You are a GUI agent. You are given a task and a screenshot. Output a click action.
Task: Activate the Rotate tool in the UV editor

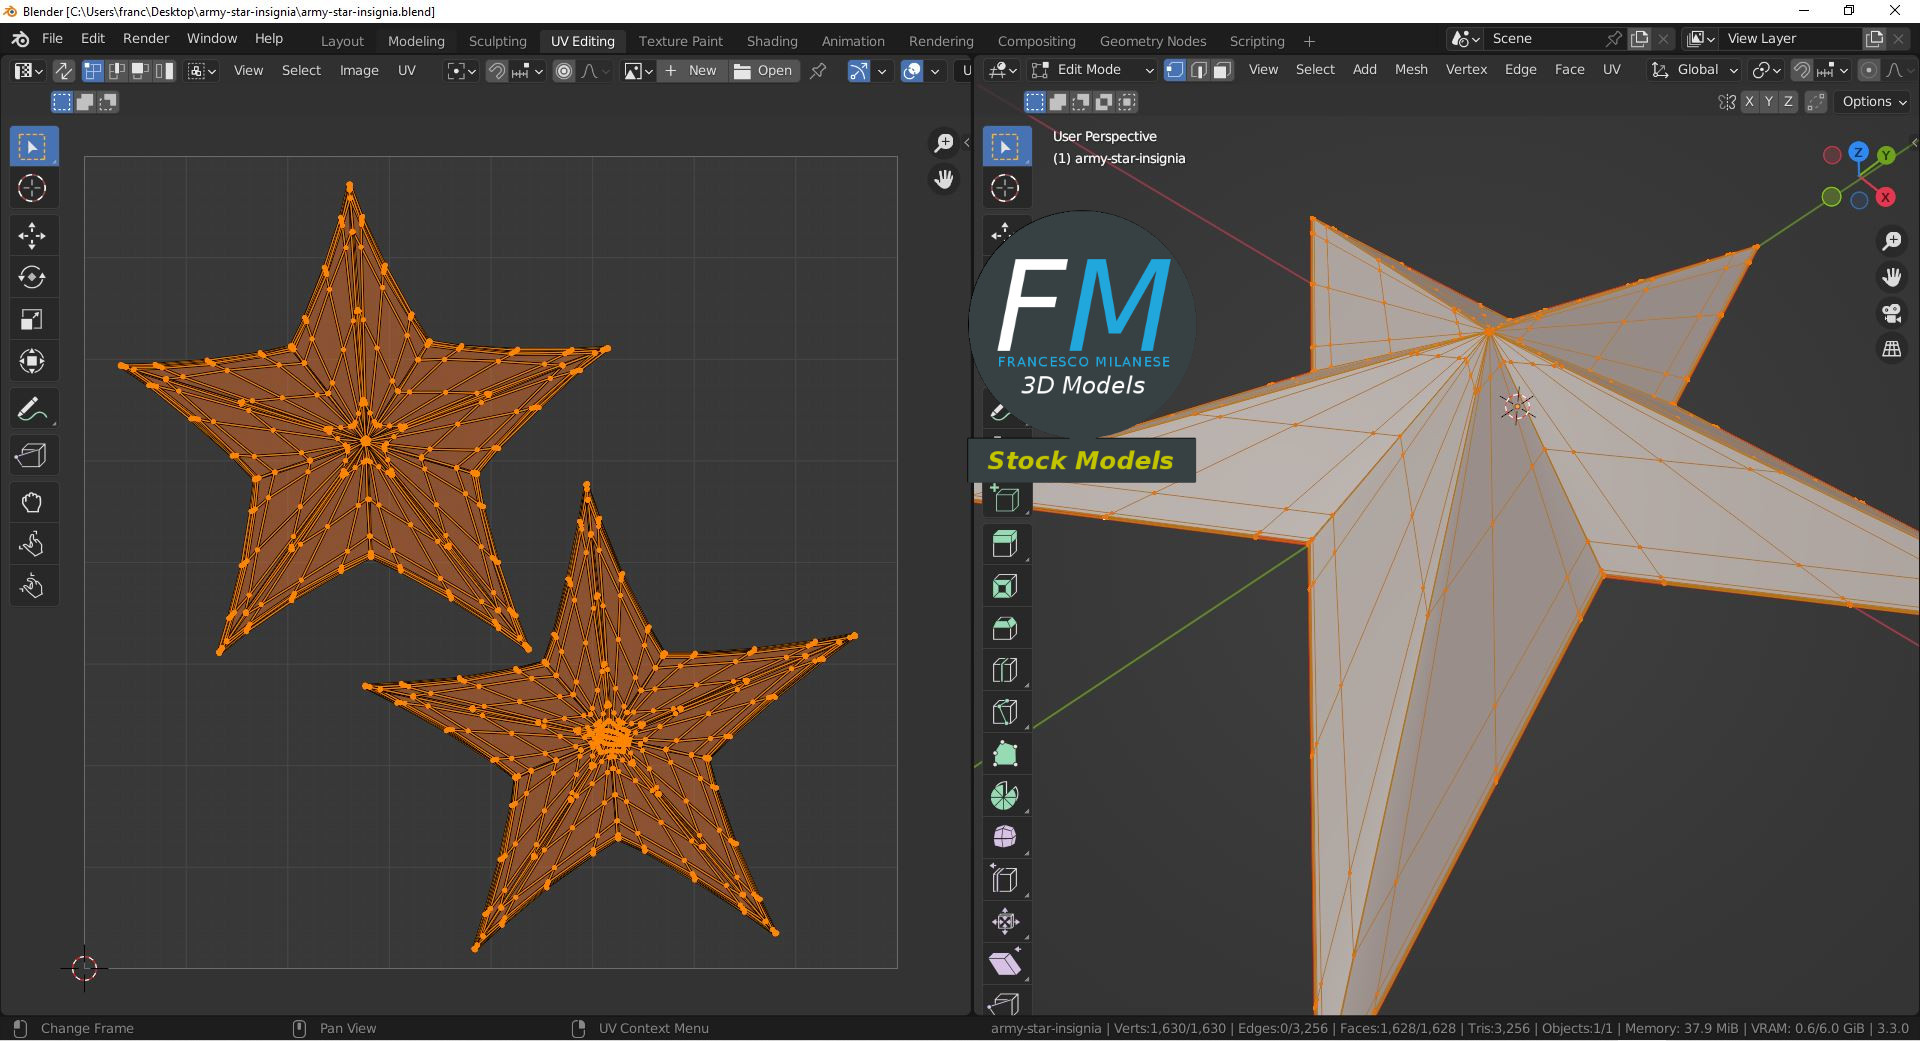pos(33,277)
